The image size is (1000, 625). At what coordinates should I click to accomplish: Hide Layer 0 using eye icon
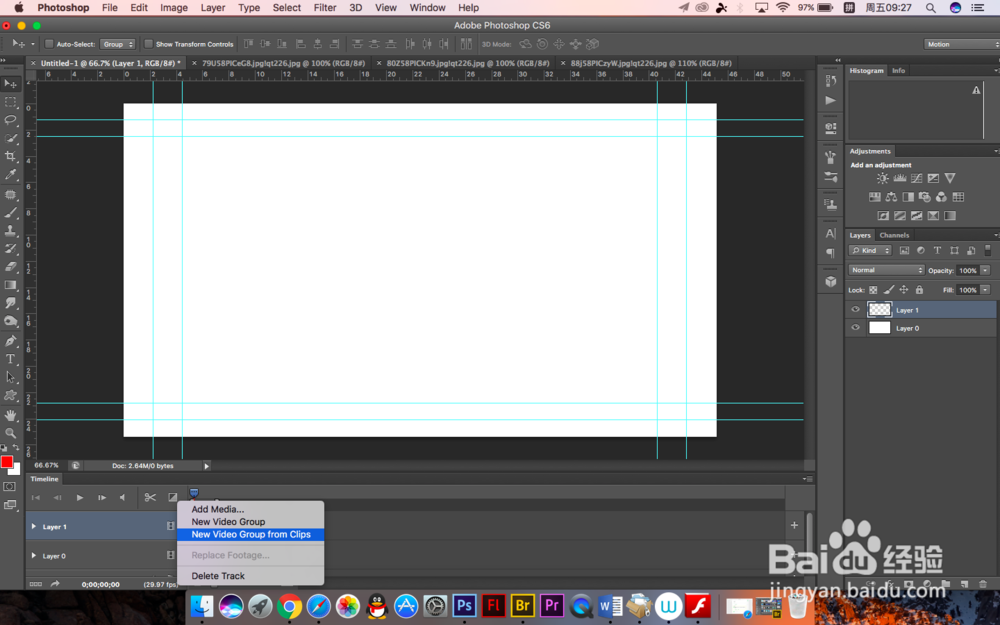click(855, 328)
